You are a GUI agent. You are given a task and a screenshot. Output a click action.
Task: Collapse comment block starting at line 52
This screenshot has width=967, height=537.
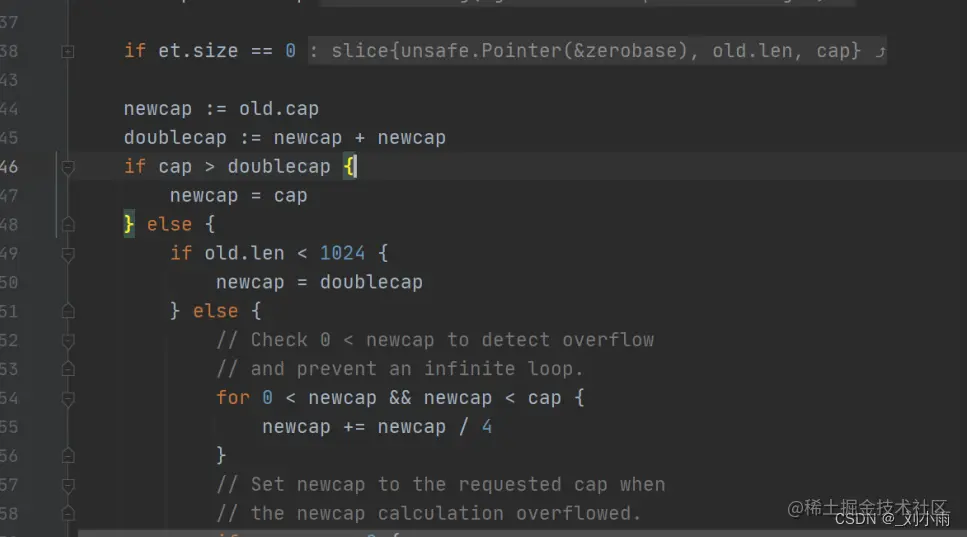click(68, 340)
